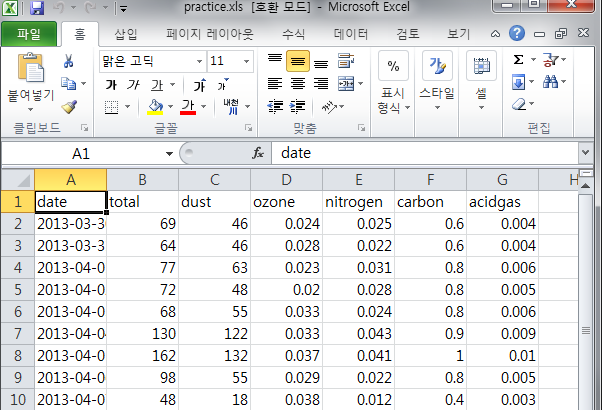
Task: Open the 파일 file menu button
Action: (28, 34)
